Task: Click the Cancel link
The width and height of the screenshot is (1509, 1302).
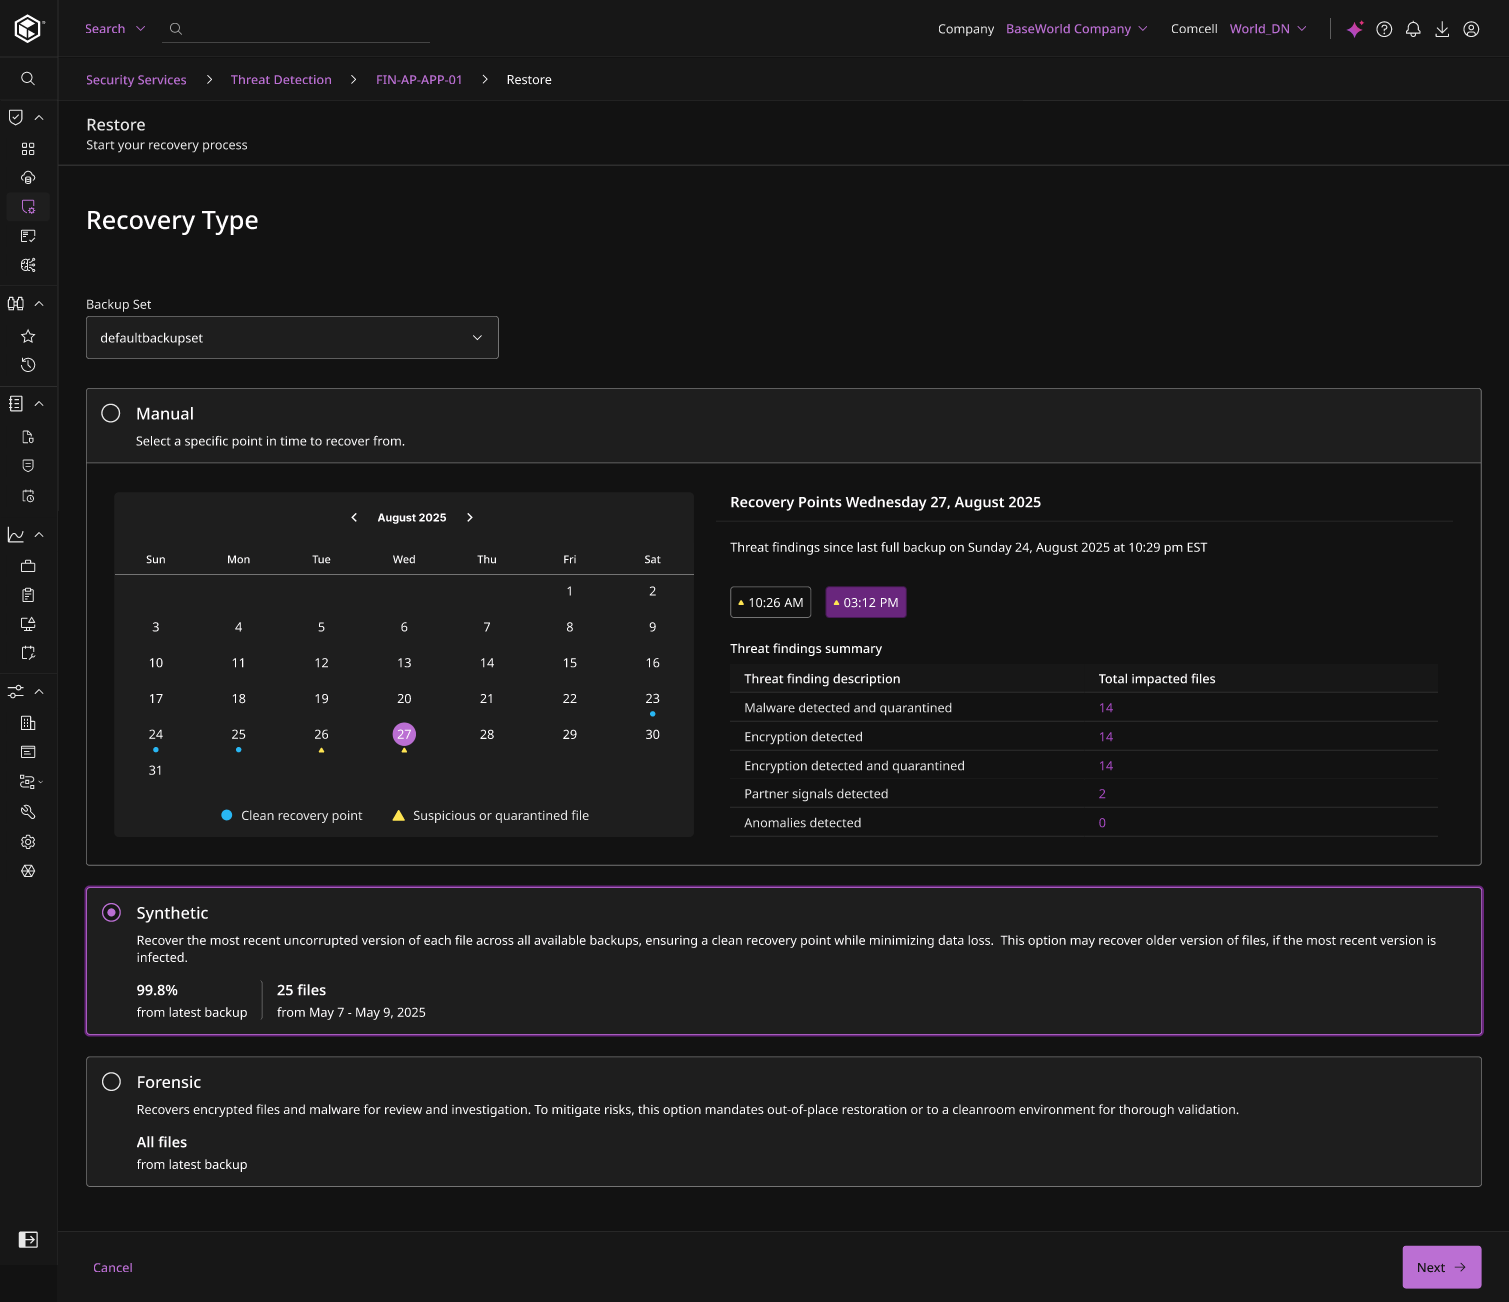Action: pos(113,1268)
